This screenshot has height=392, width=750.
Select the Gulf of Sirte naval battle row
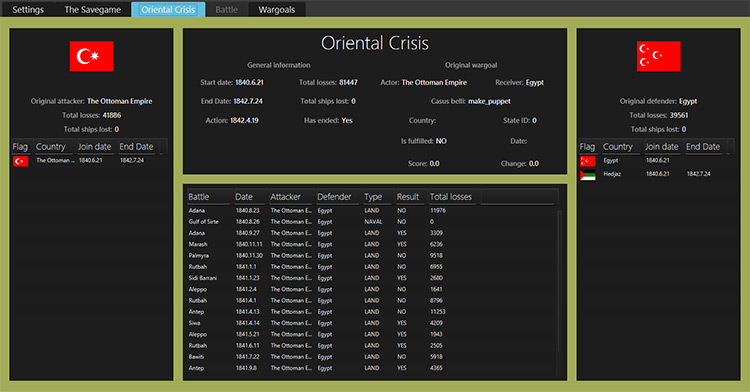pos(372,222)
